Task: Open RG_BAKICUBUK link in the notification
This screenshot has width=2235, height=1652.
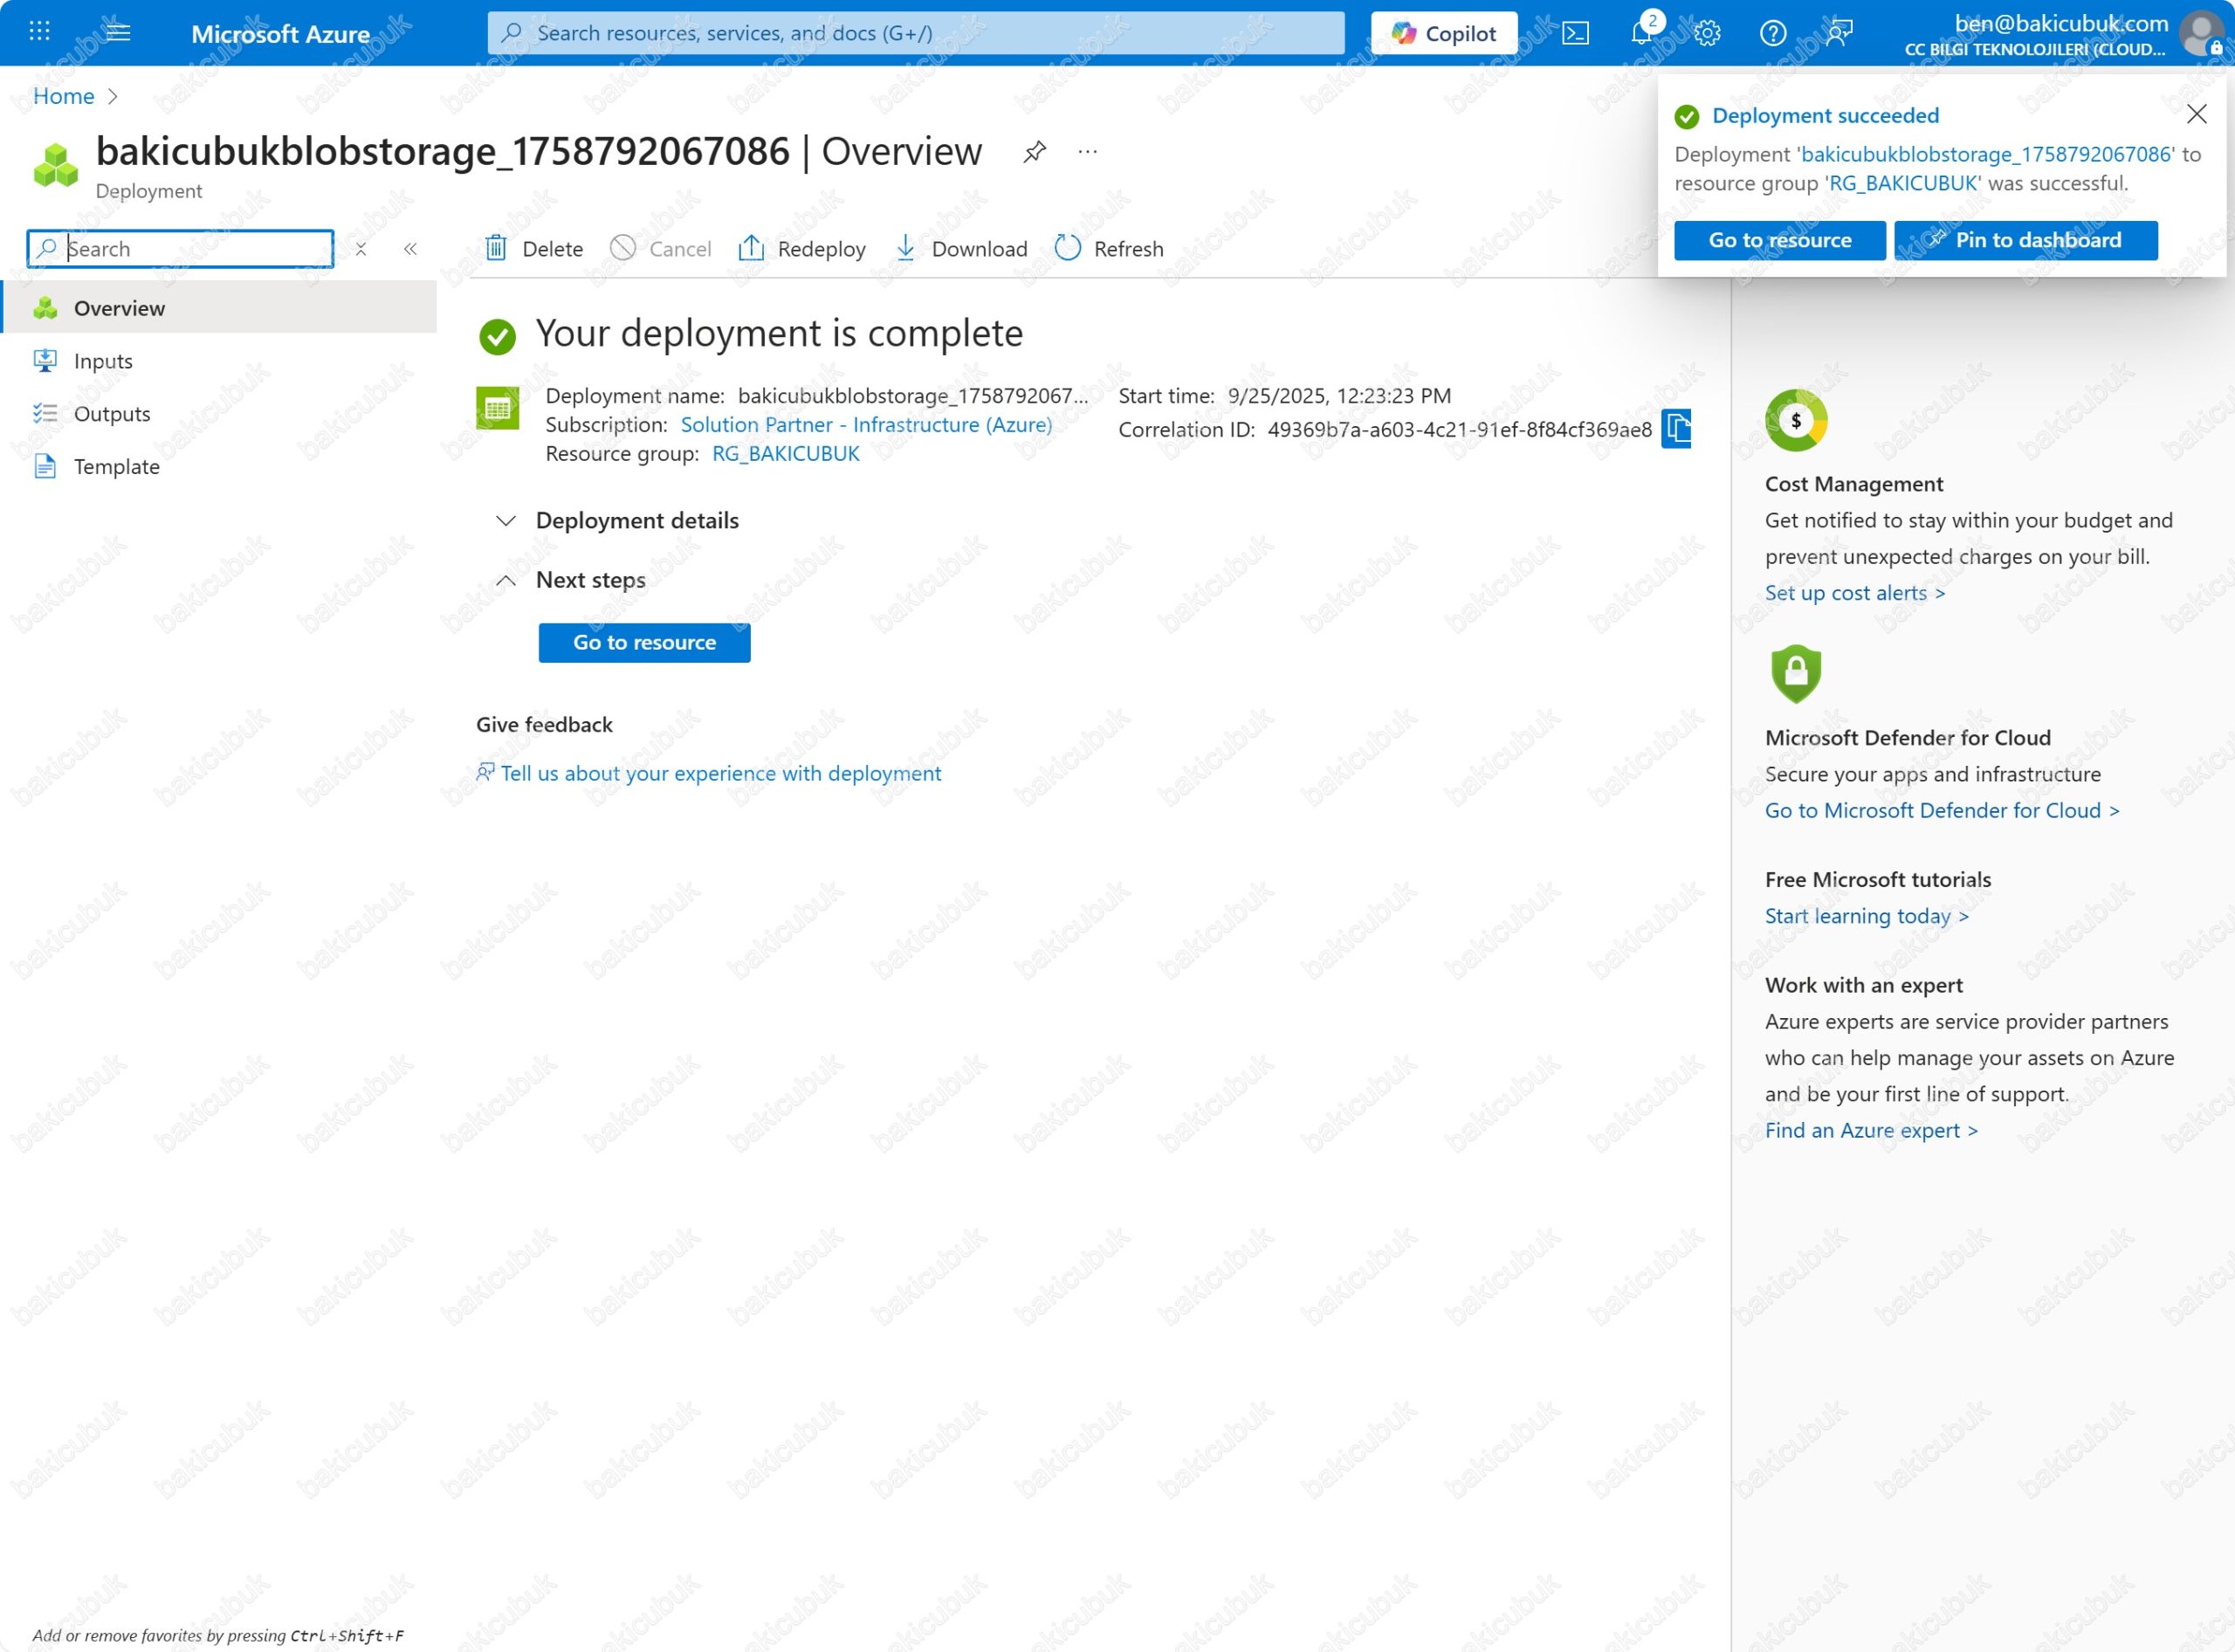Action: pos(1903,183)
